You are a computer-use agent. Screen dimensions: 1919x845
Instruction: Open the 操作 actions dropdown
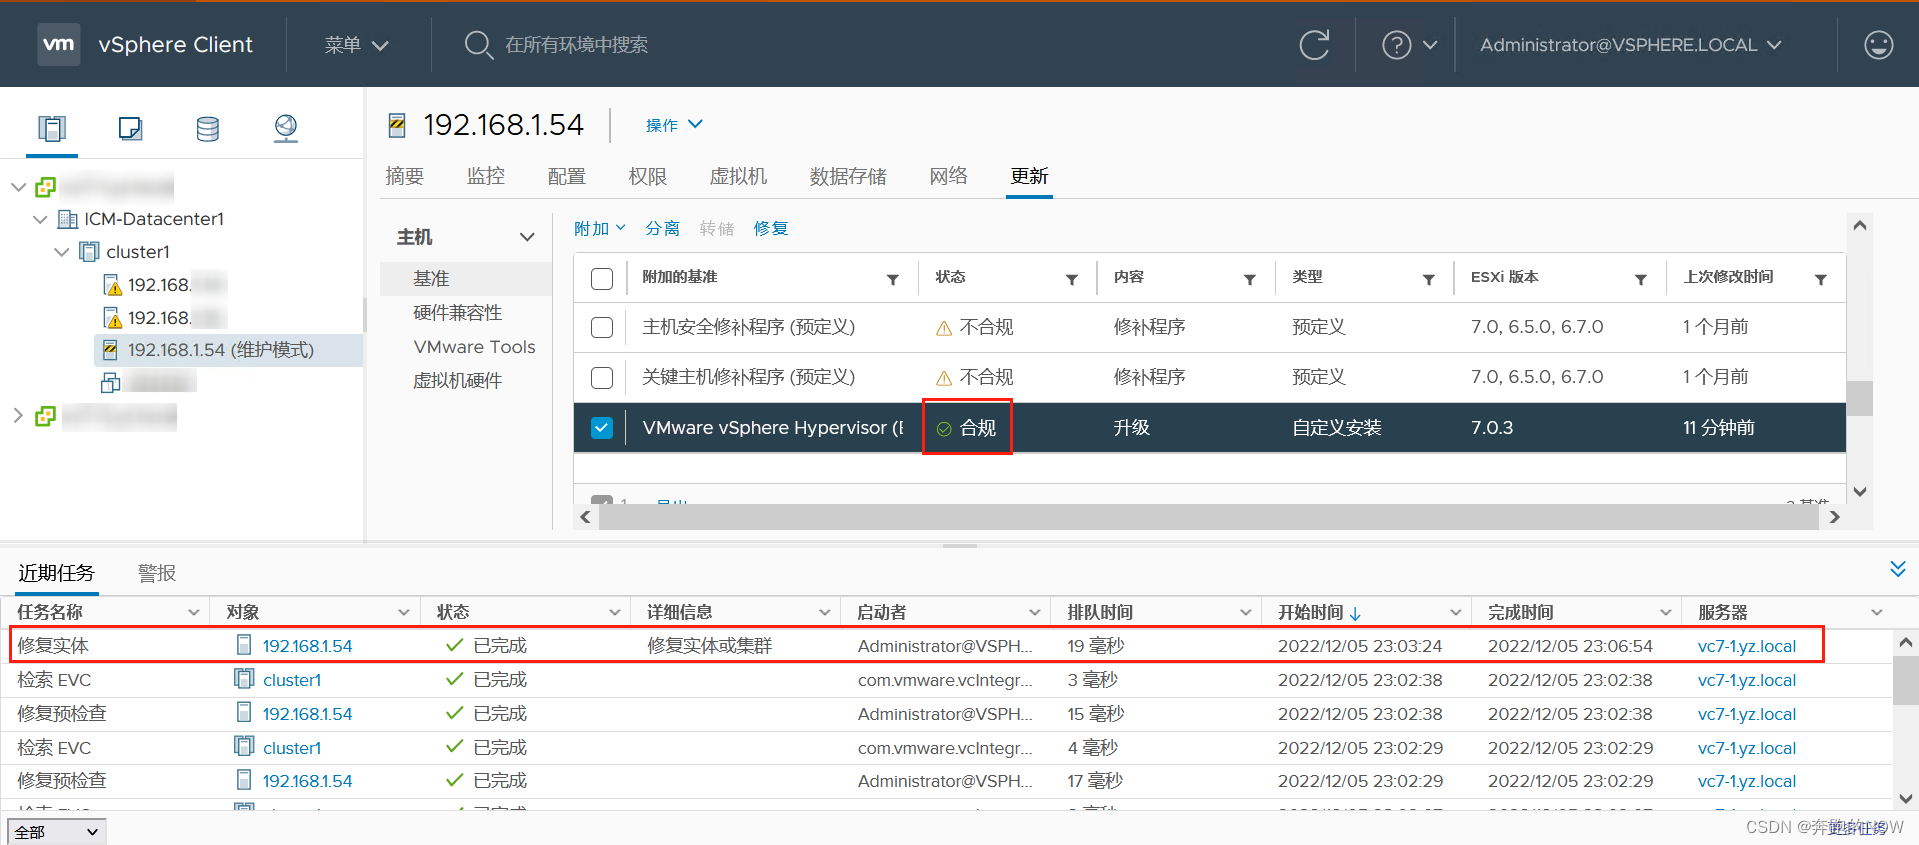pyautogui.click(x=674, y=125)
